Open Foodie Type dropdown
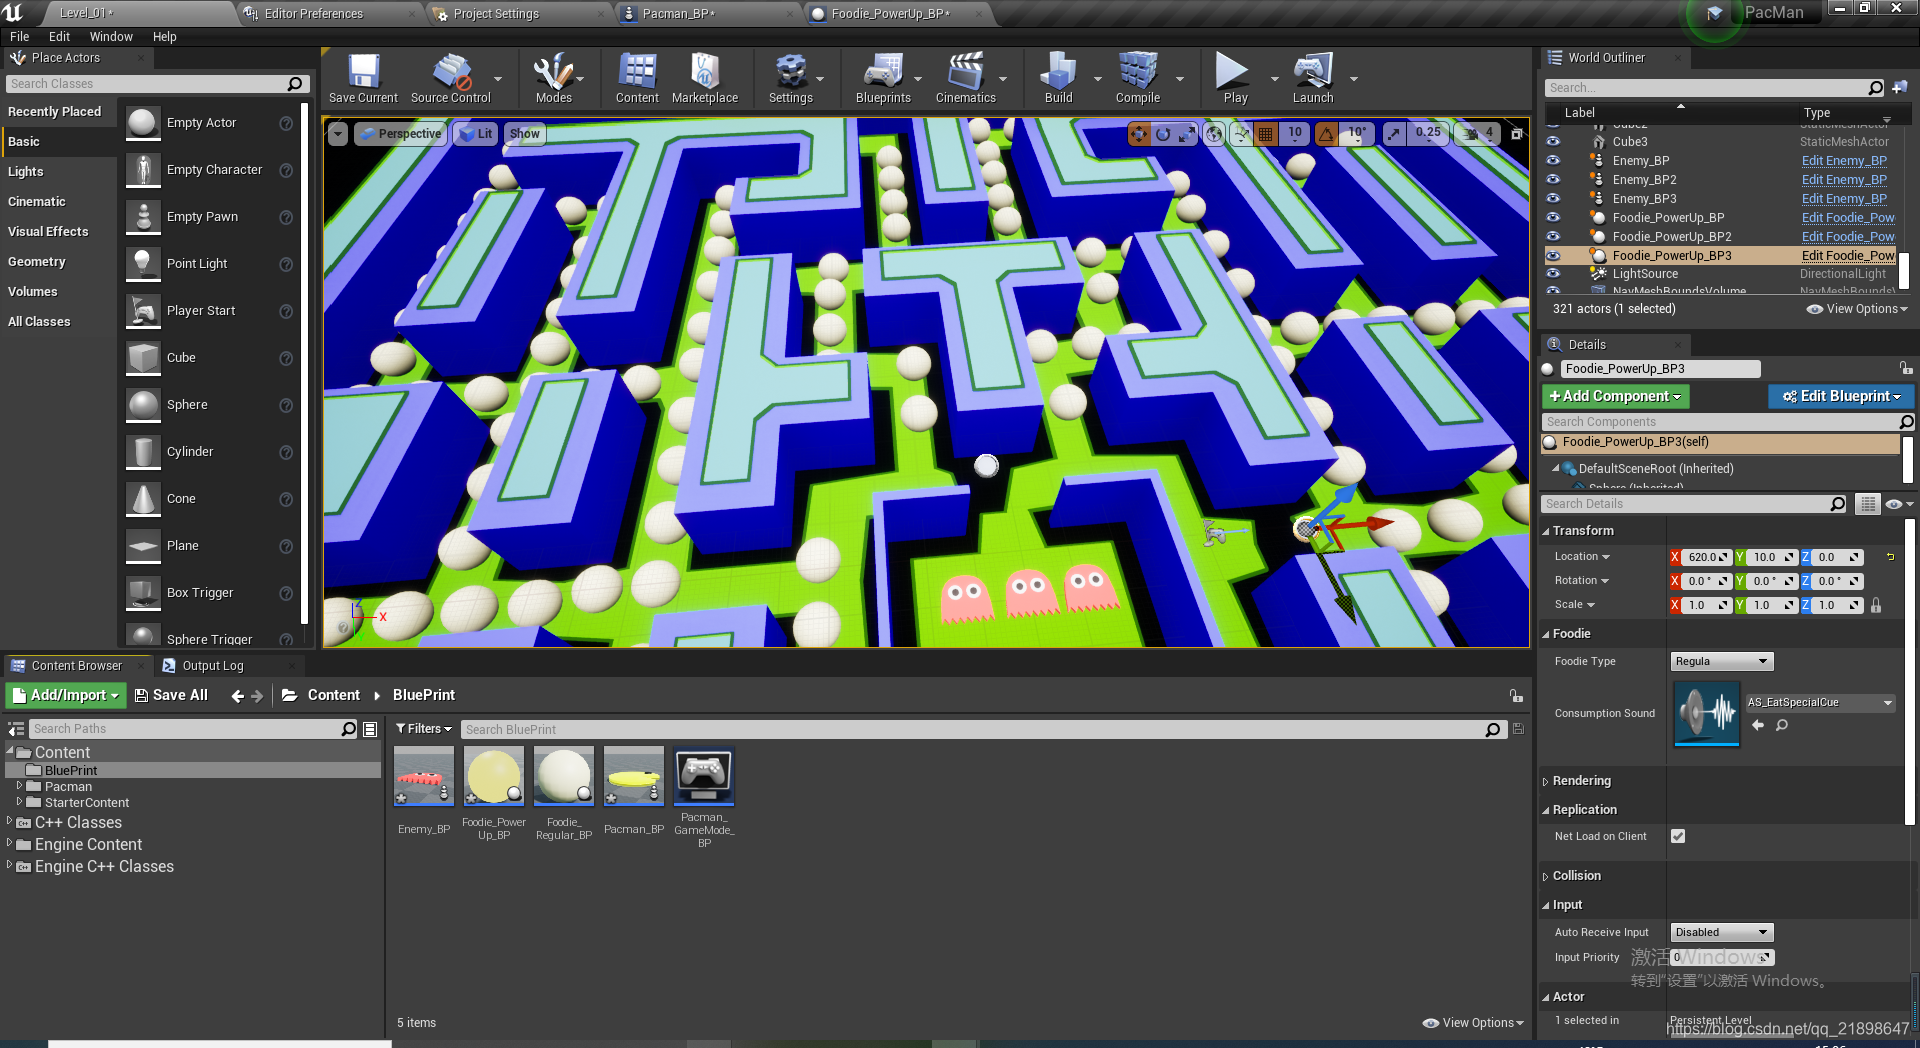 (1722, 661)
